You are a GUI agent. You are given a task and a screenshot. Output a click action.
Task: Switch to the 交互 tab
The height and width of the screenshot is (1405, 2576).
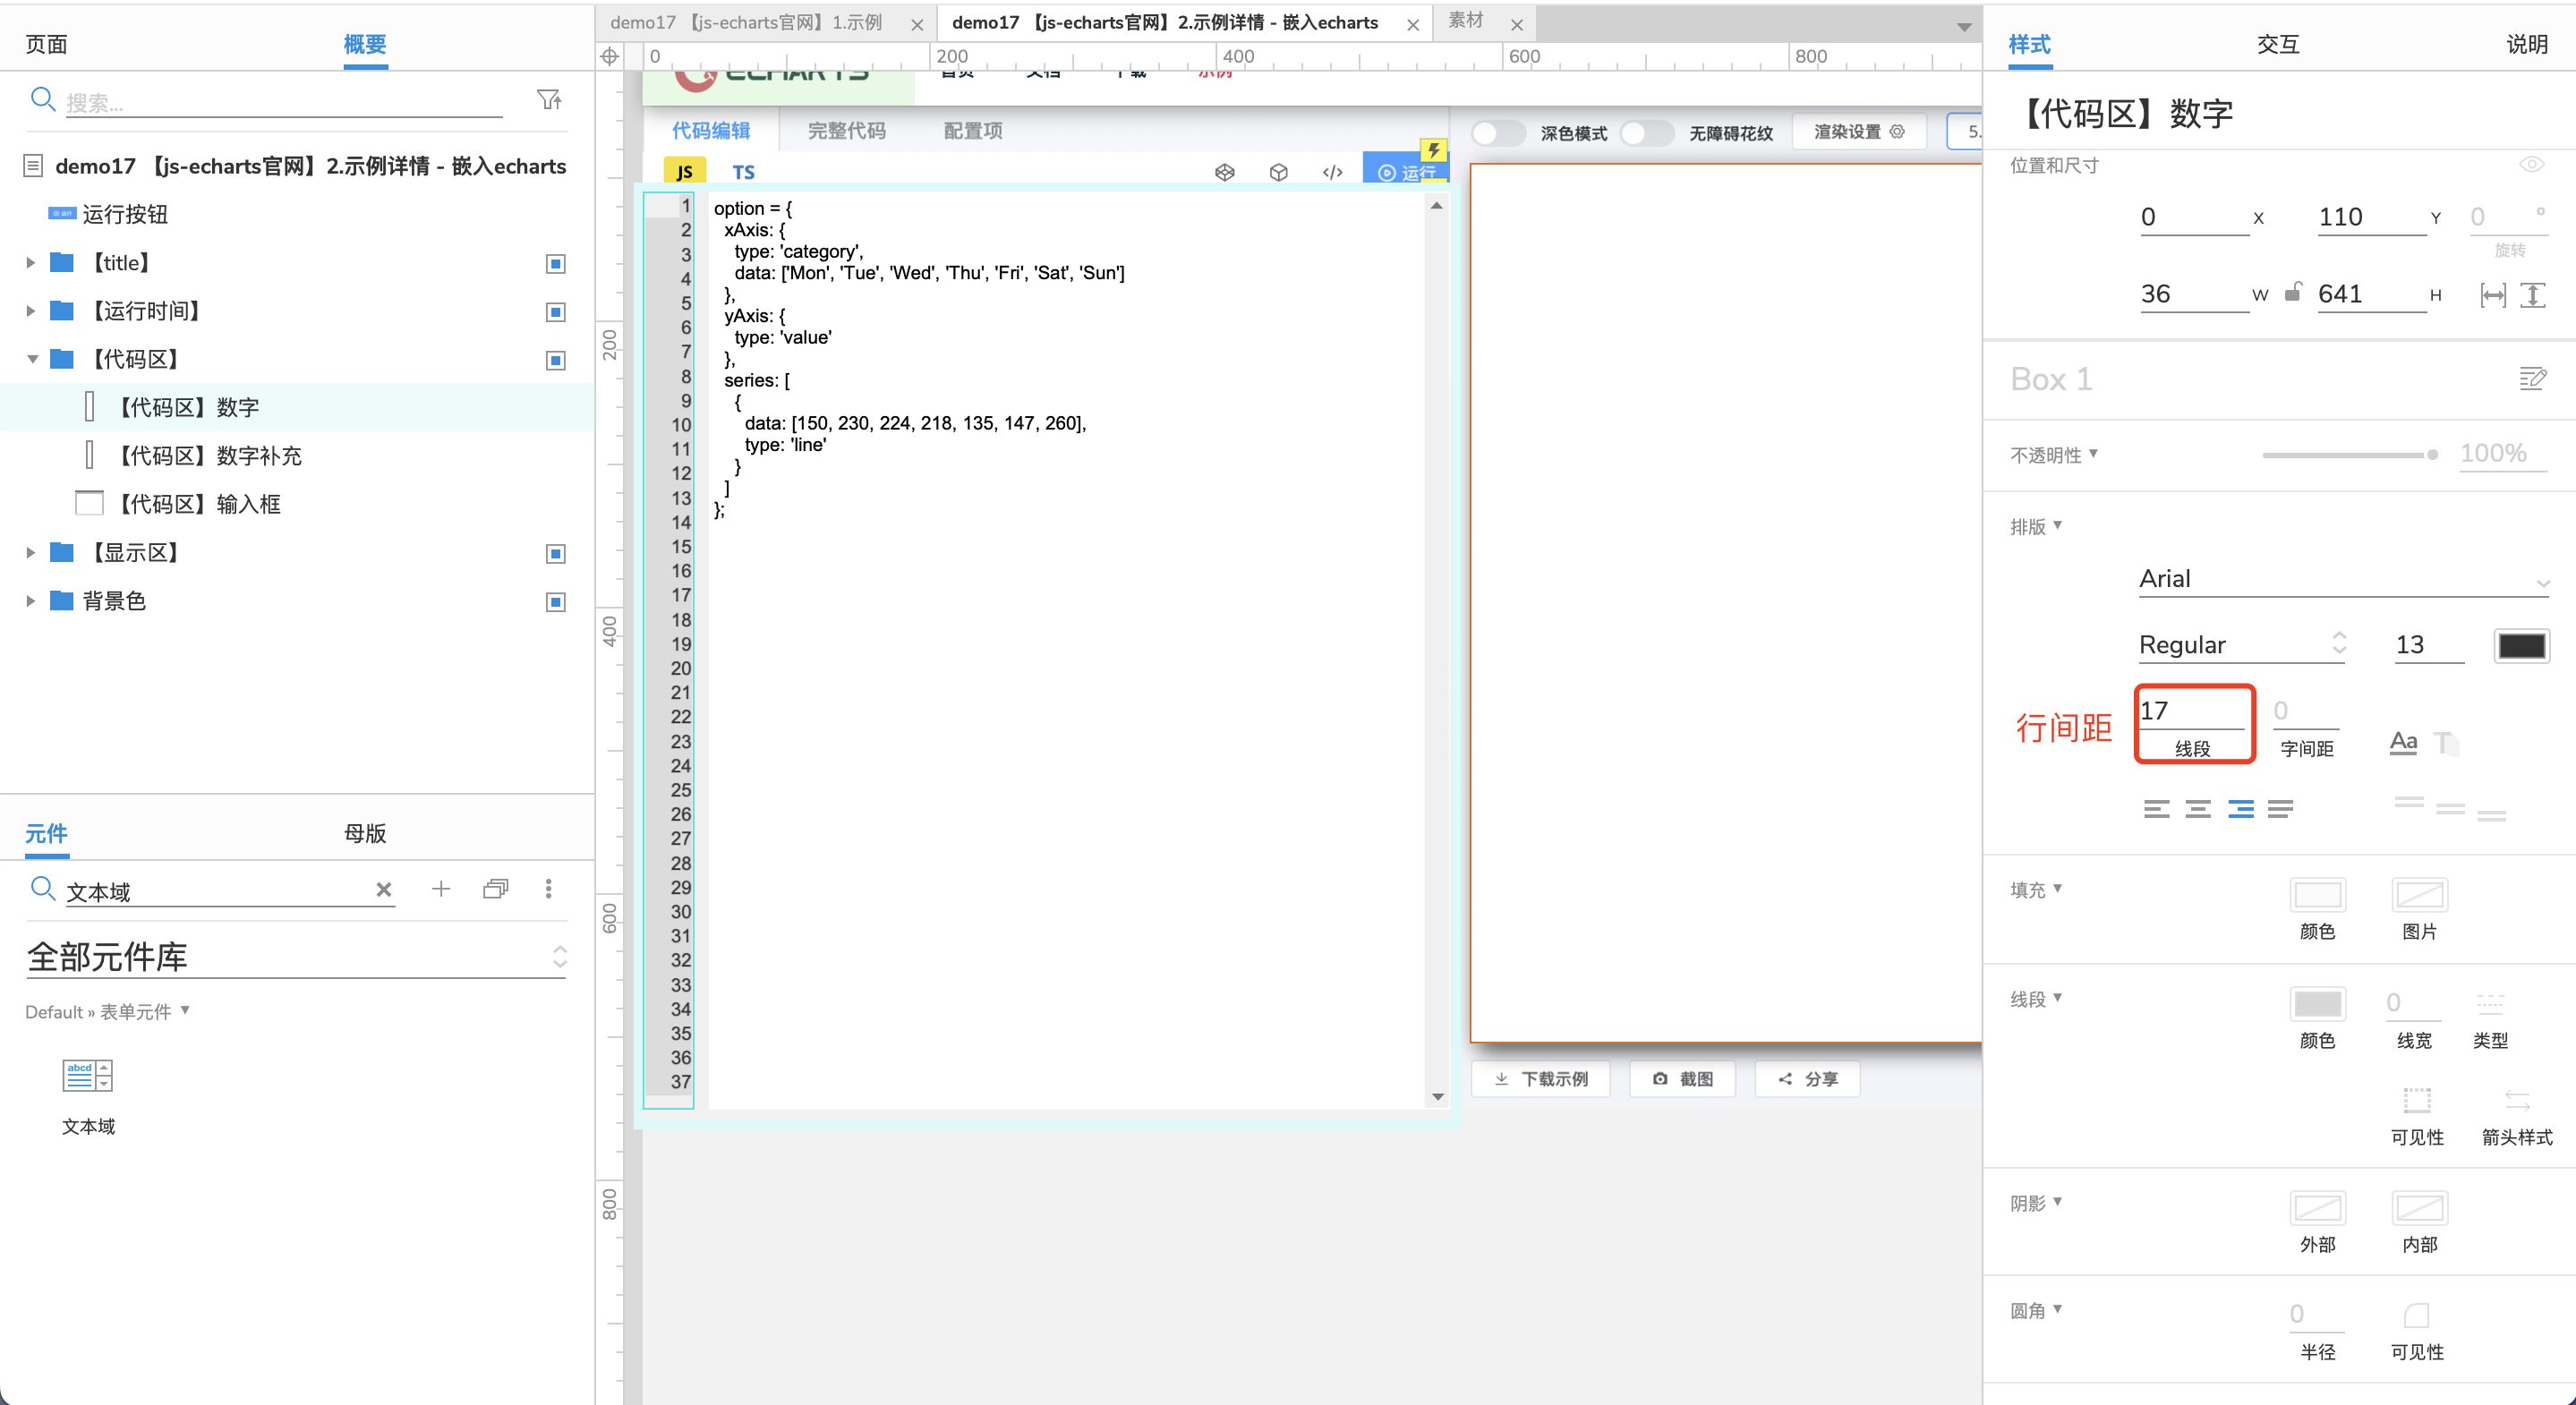(x=2277, y=44)
